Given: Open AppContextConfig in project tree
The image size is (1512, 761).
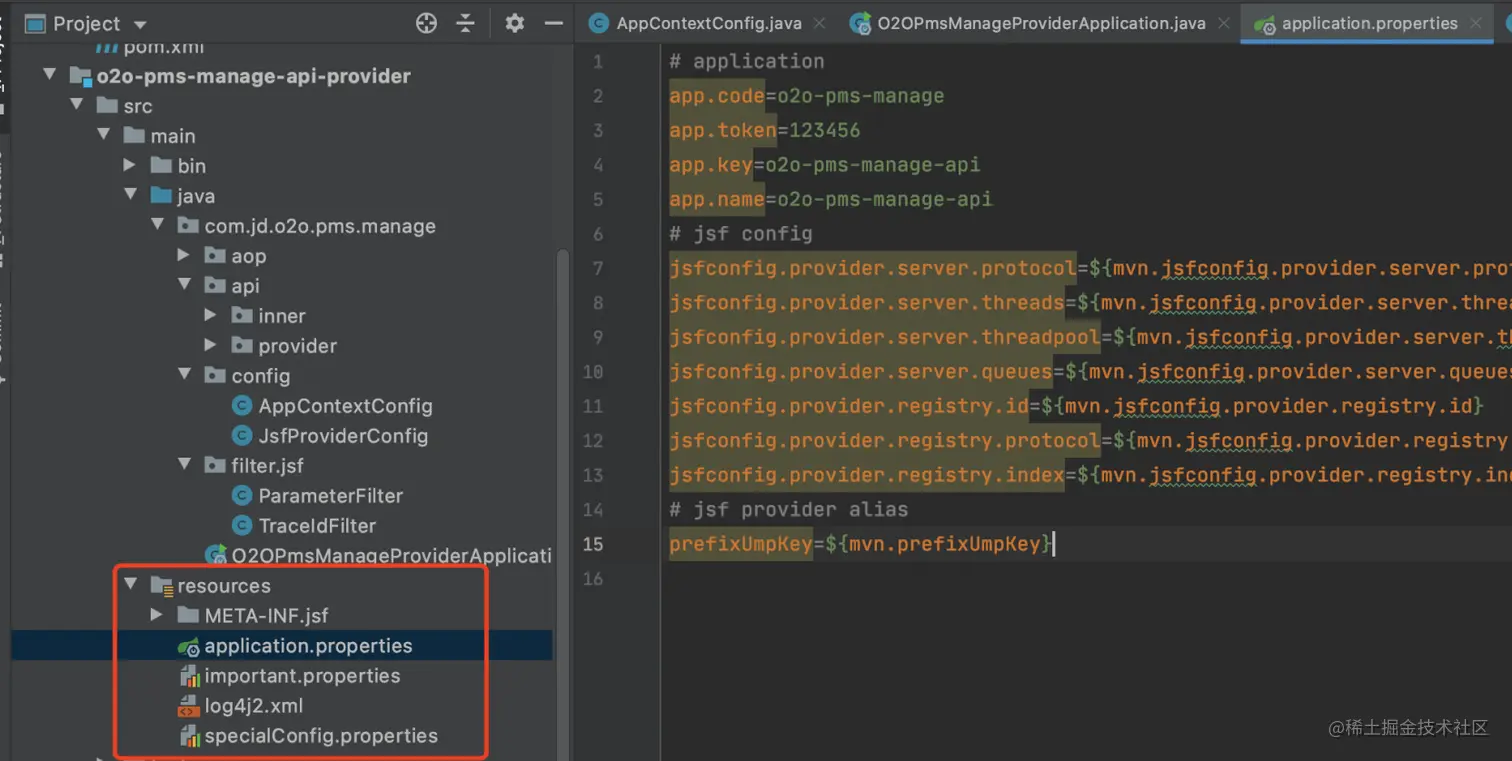Looking at the screenshot, I should pos(345,406).
